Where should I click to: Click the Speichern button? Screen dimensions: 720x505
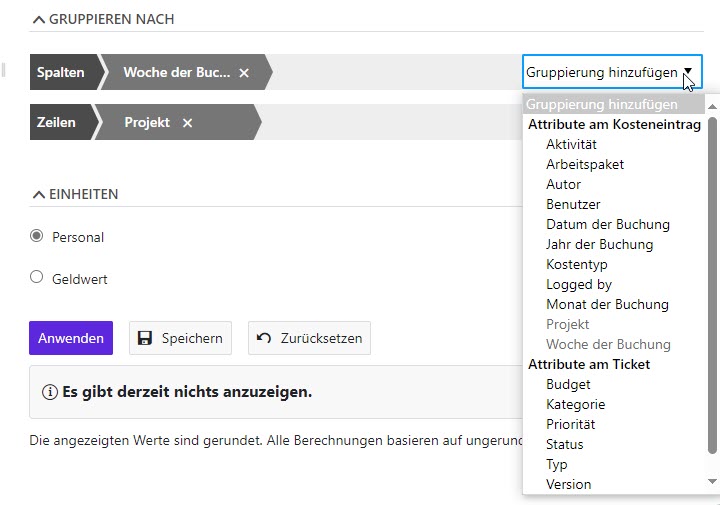tap(180, 338)
